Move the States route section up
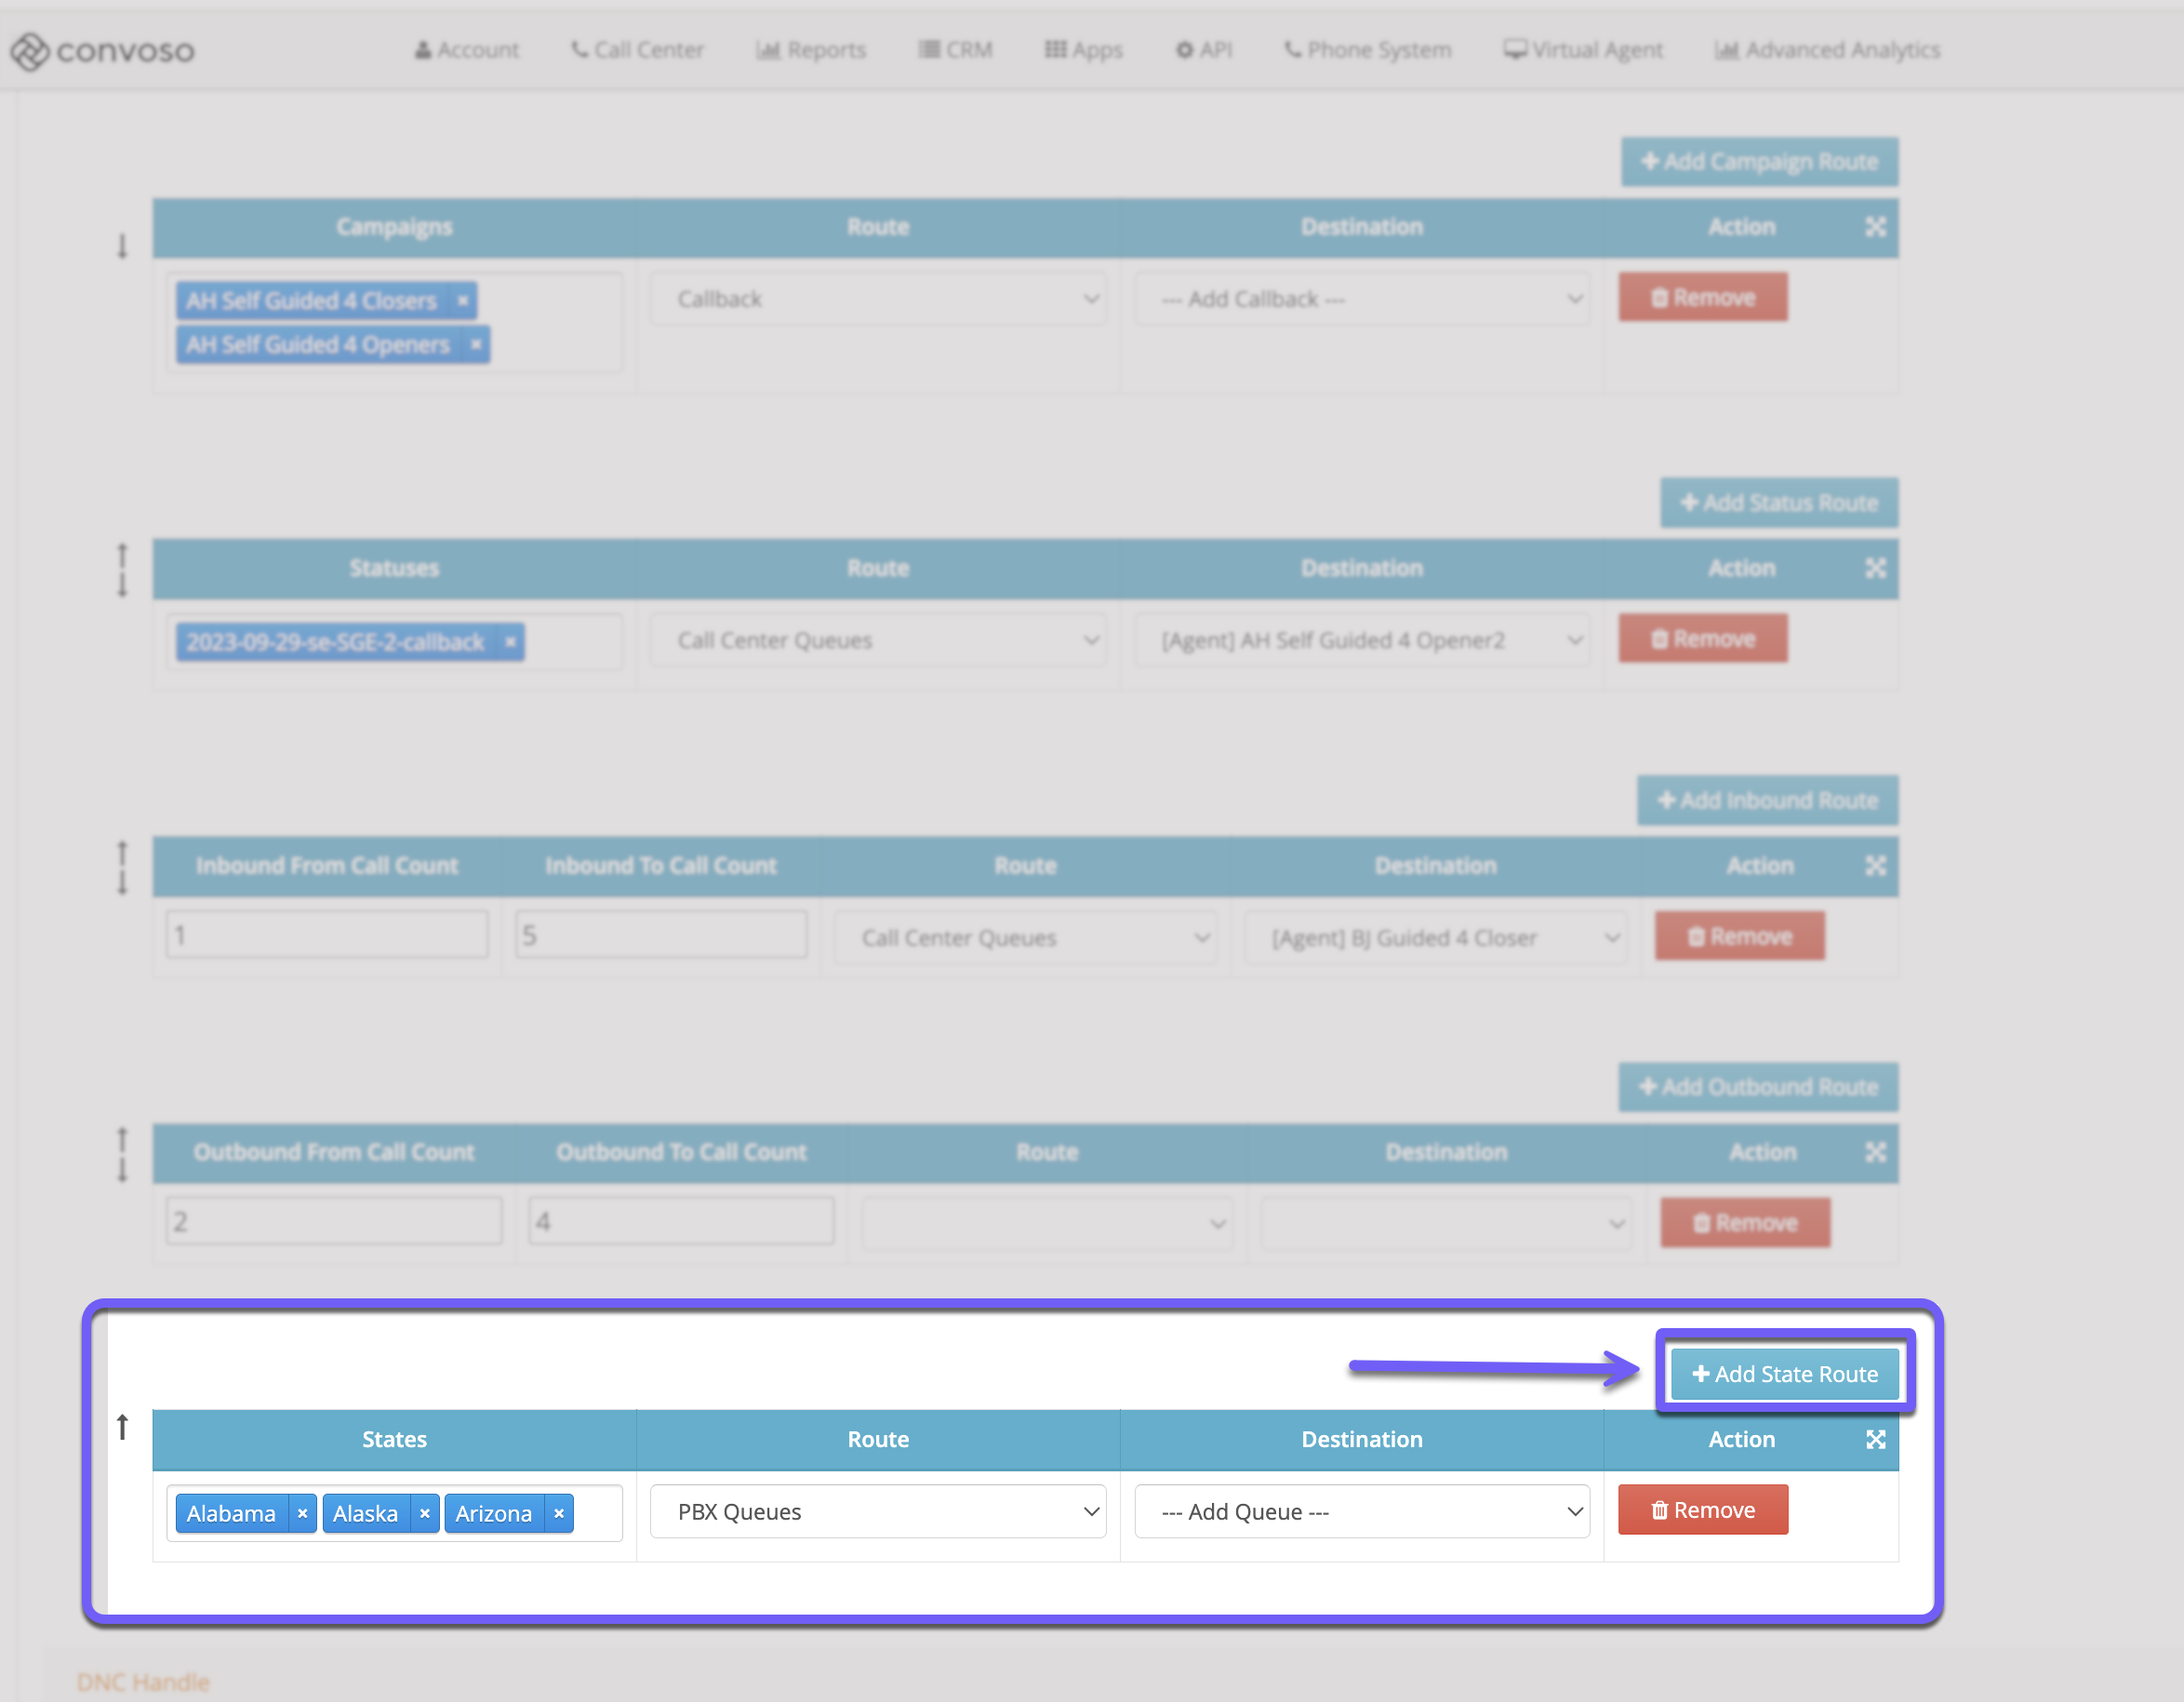Viewport: 2184px width, 1702px height. click(122, 1427)
